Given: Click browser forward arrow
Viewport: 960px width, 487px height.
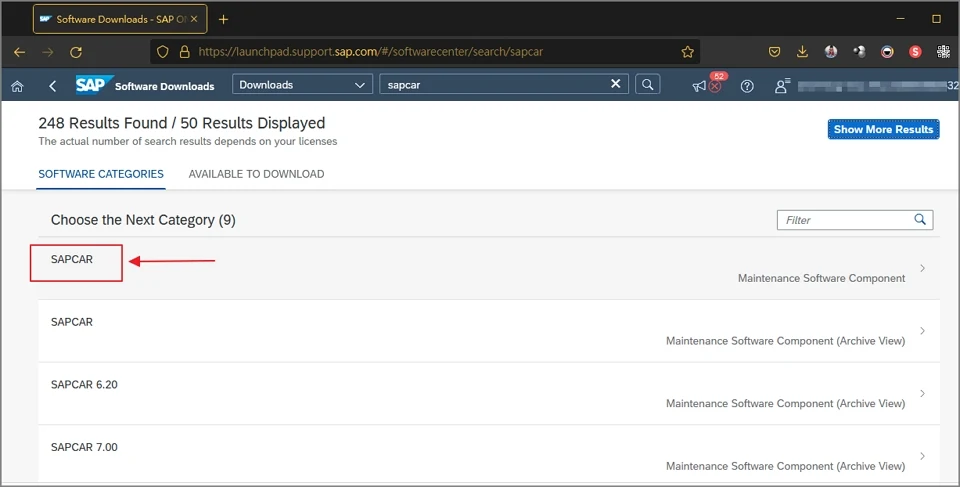Looking at the screenshot, I should (x=48, y=52).
